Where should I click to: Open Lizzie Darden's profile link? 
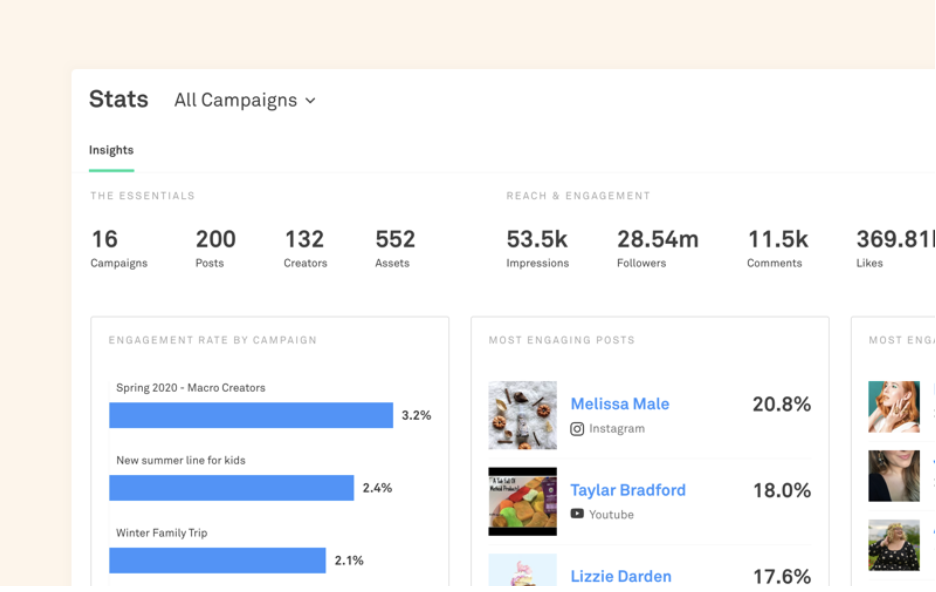pyautogui.click(x=620, y=576)
